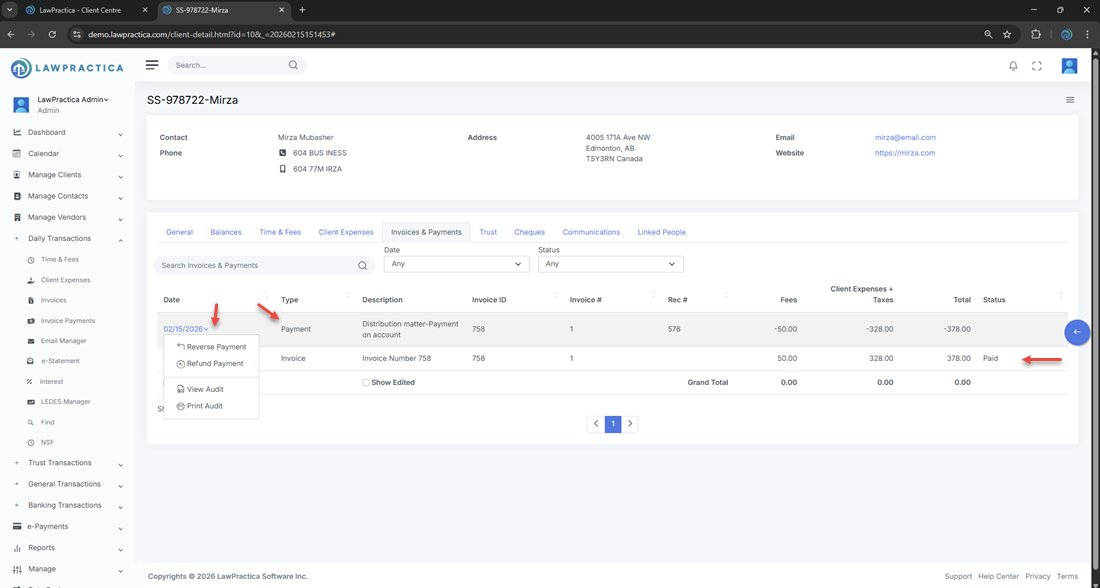The height and width of the screenshot is (588, 1100).
Task: Click the blue round back-arrow button
Action: point(1077,332)
